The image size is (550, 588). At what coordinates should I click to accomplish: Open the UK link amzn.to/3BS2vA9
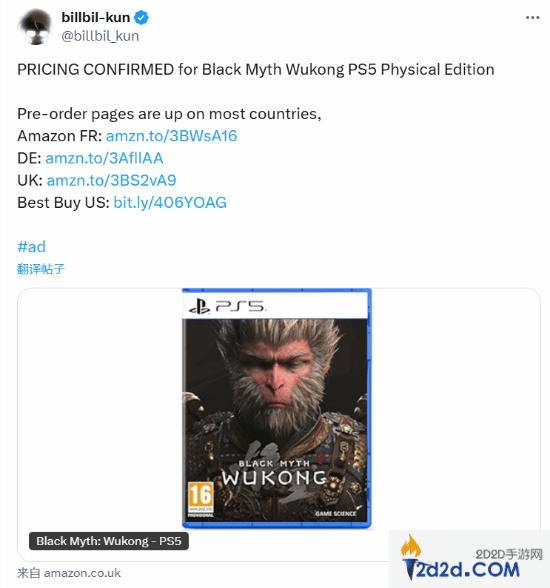click(x=111, y=180)
